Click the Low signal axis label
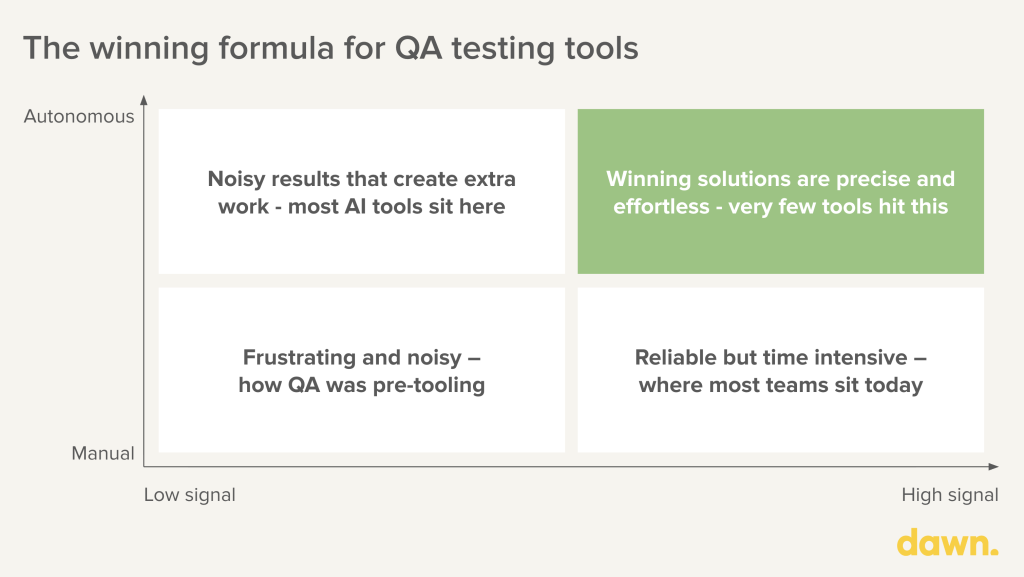The image size is (1024, 577). pyautogui.click(x=190, y=495)
